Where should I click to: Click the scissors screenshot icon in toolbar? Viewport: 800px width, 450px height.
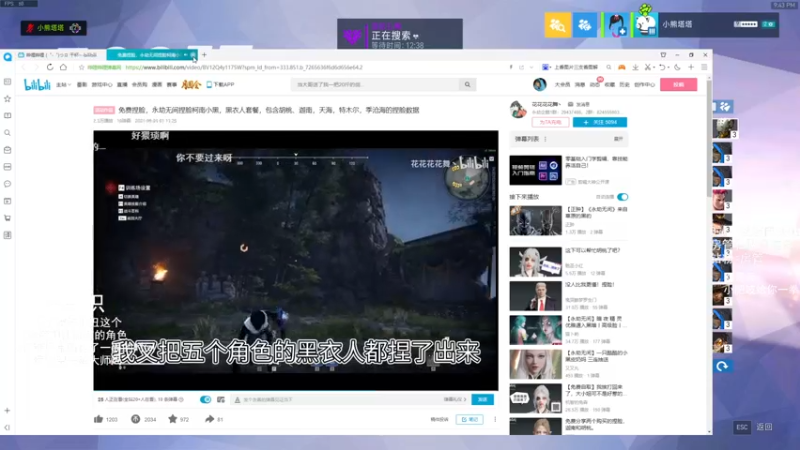point(647,67)
